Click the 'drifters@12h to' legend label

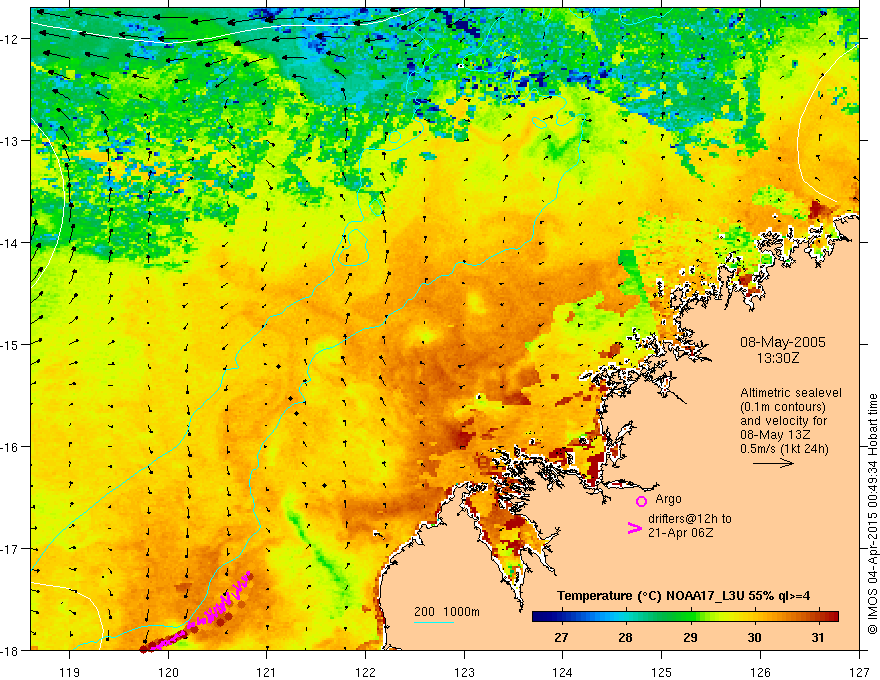pos(690,519)
